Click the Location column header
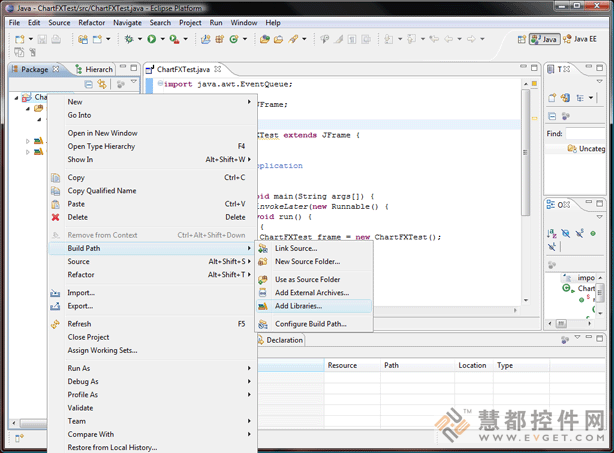The width and height of the screenshot is (614, 453). [x=473, y=365]
